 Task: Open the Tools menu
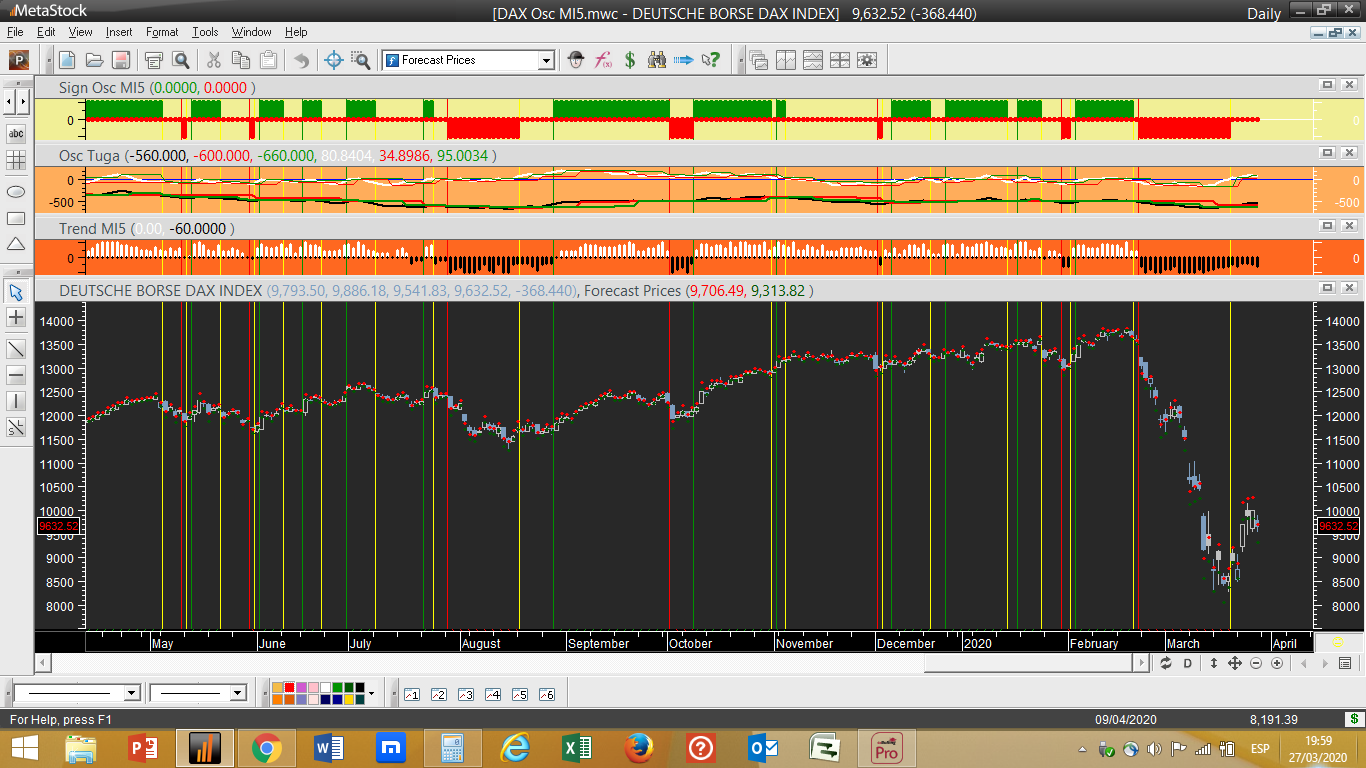tap(205, 32)
